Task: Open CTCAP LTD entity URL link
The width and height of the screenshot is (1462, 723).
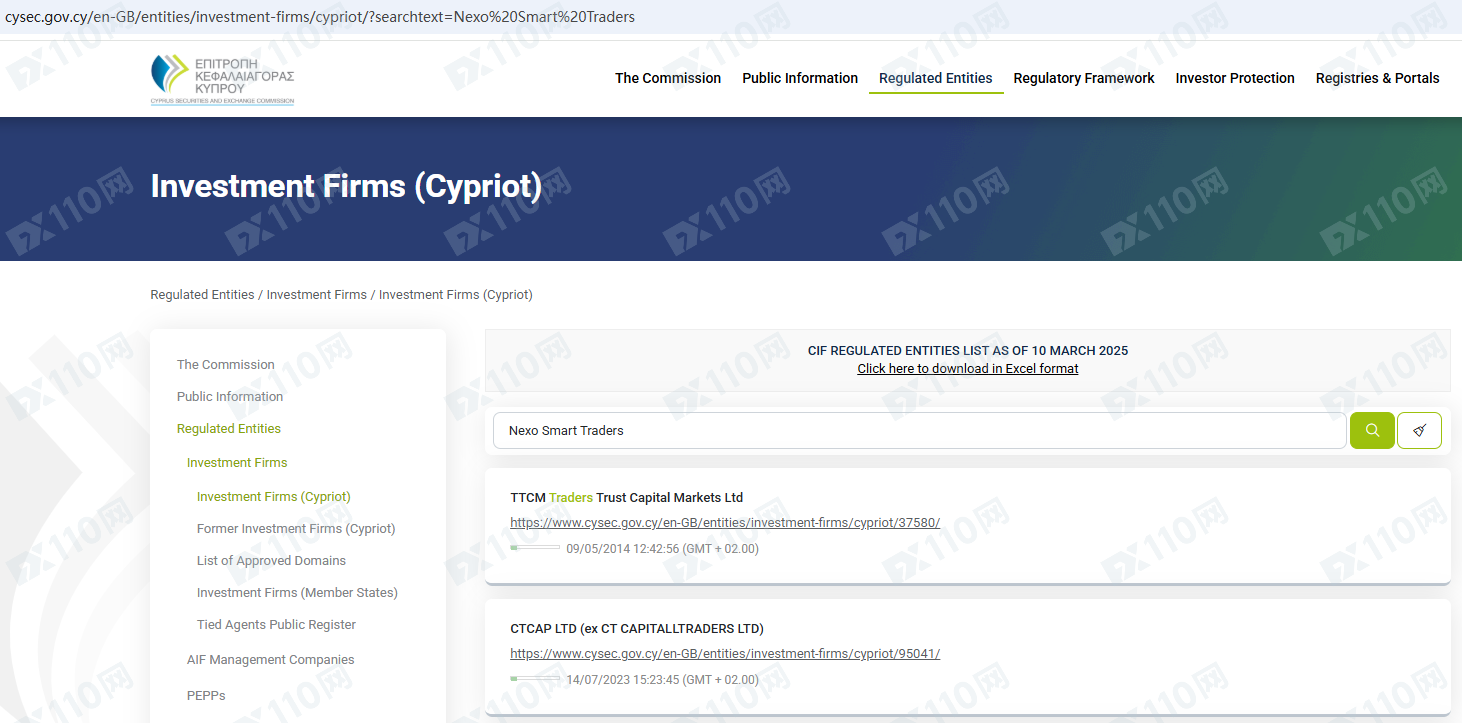Action: 725,653
